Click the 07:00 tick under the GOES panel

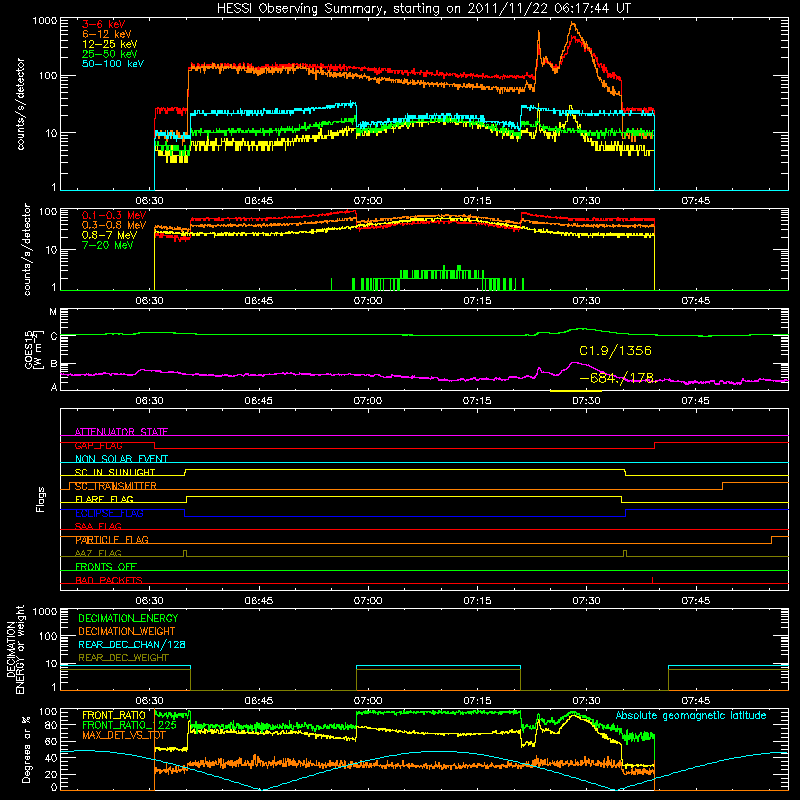[x=368, y=401]
